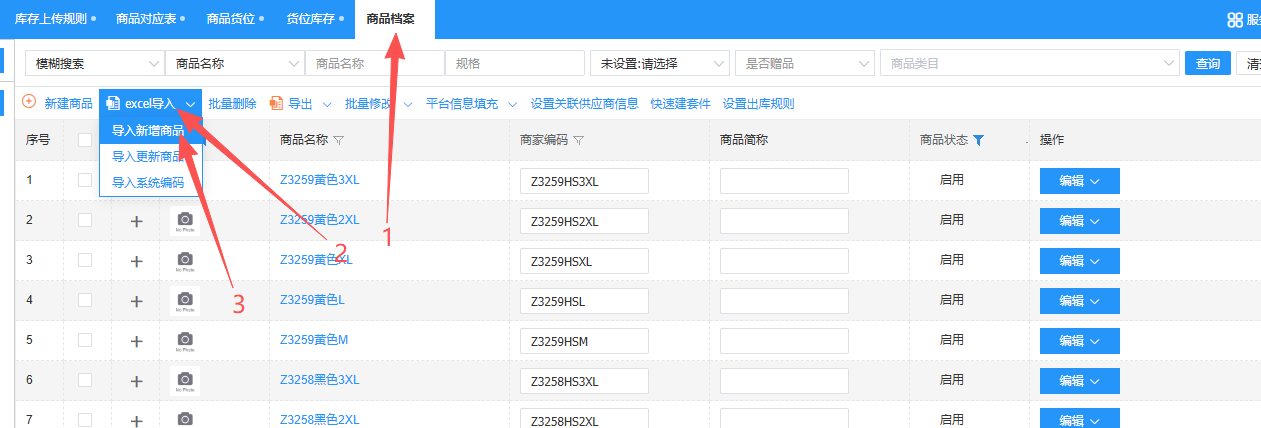Click the empty 商品简称 field in row 1

click(x=784, y=181)
